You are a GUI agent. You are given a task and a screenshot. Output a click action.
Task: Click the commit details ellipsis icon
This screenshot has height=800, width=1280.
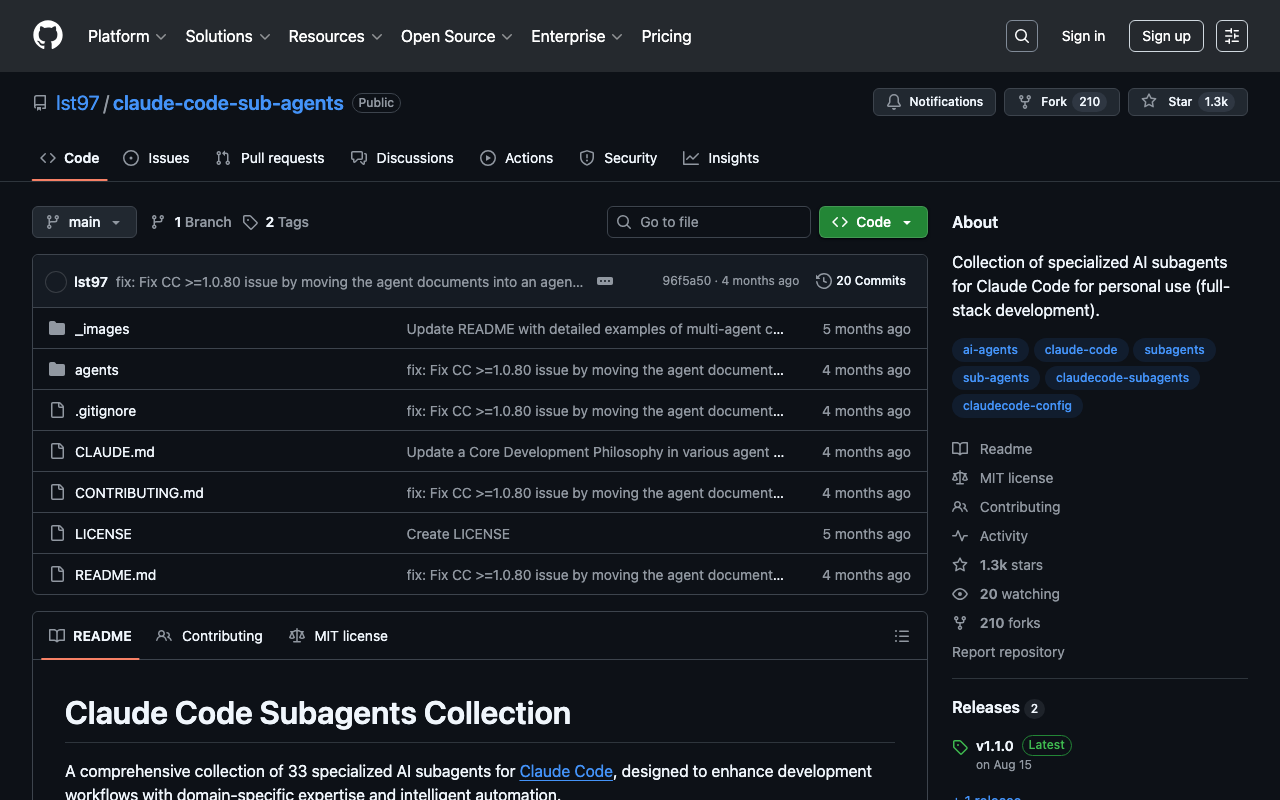coord(605,281)
